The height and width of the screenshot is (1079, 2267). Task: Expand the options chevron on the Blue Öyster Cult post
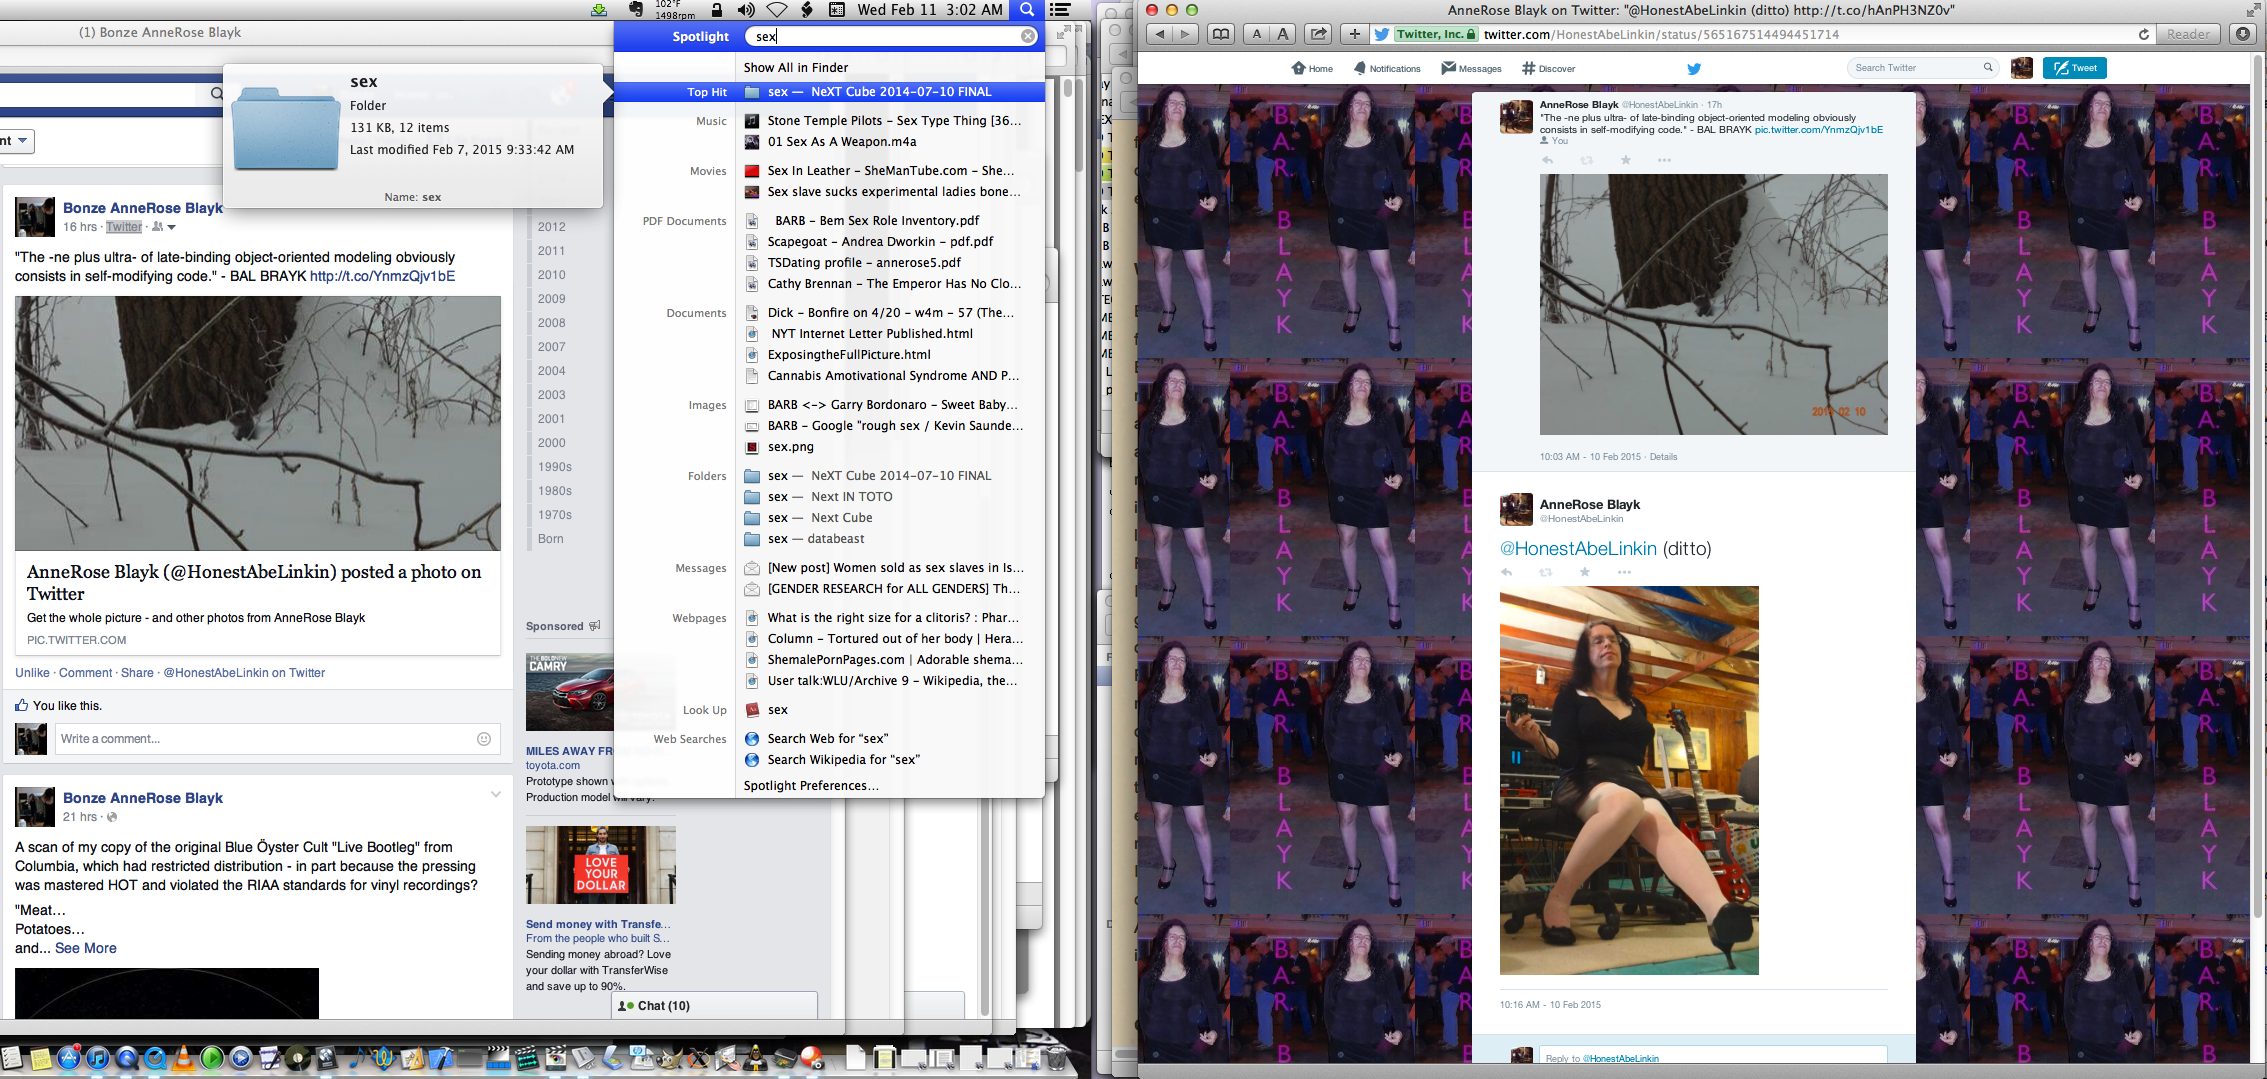pyautogui.click(x=497, y=795)
